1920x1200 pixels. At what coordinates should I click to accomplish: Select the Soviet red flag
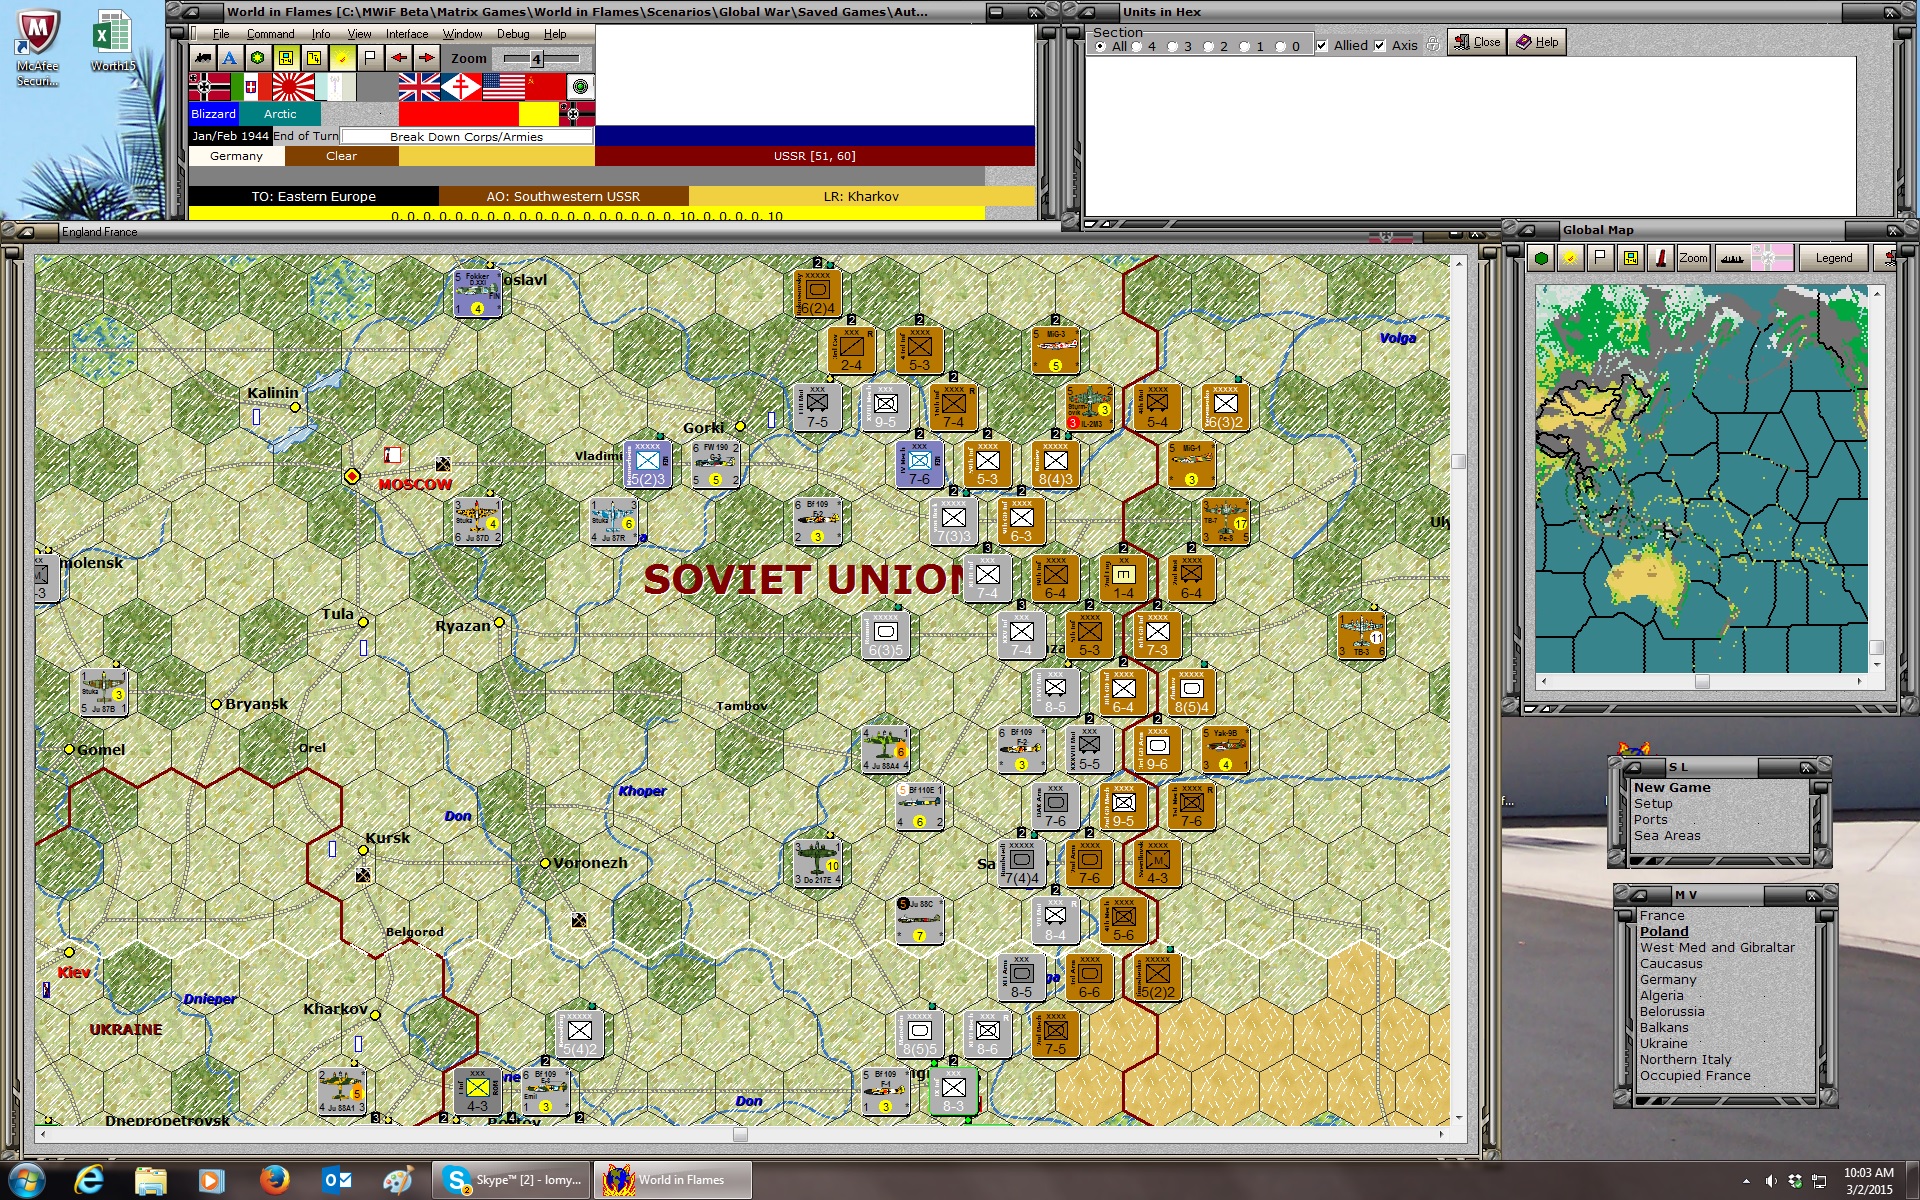[x=545, y=88]
